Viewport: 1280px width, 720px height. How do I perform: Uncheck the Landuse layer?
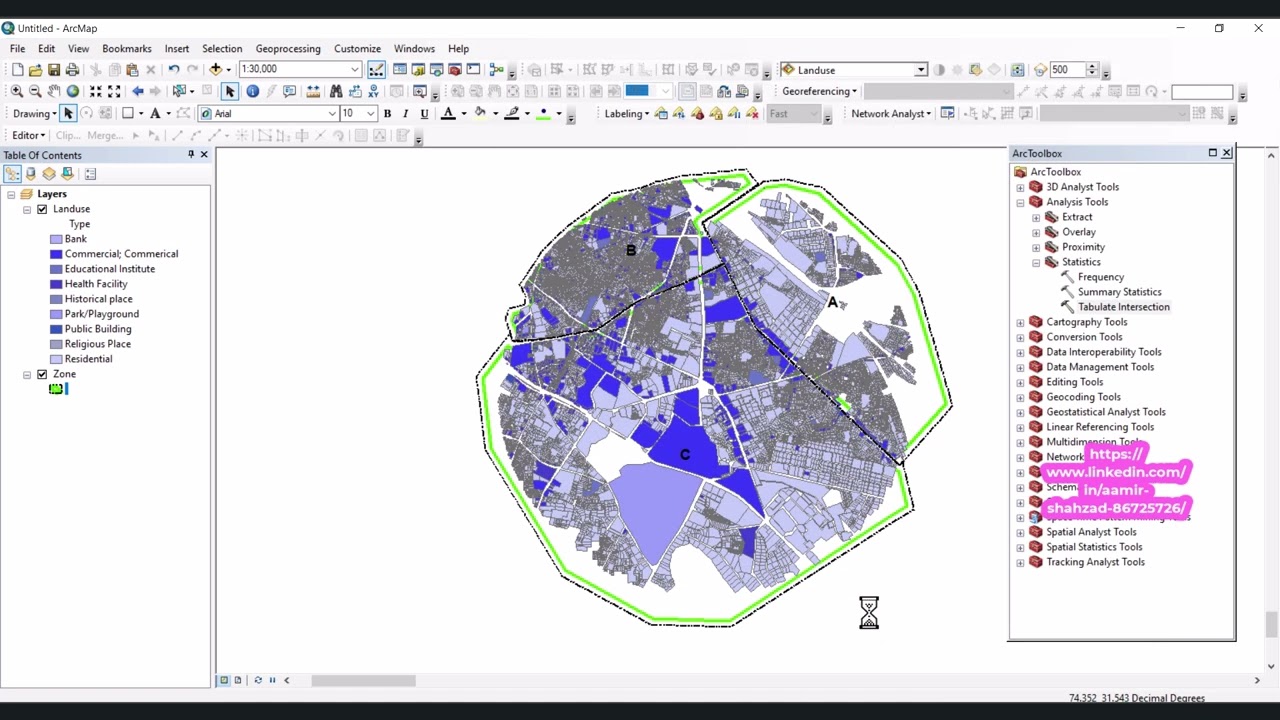coord(42,209)
